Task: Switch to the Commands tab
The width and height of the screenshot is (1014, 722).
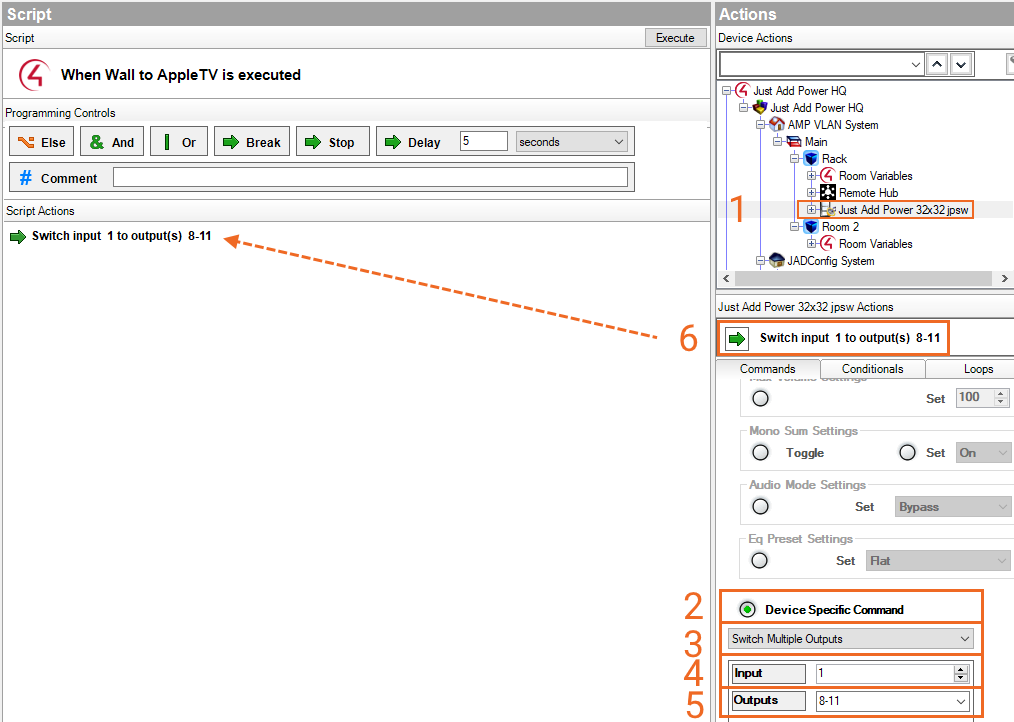Action: coord(768,369)
